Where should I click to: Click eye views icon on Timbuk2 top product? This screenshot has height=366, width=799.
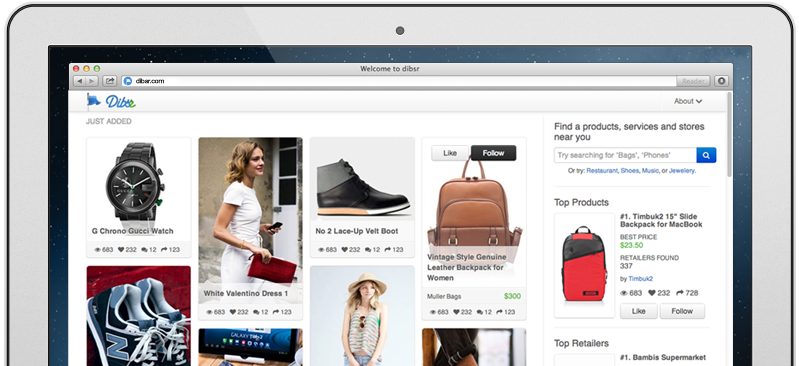point(624,293)
